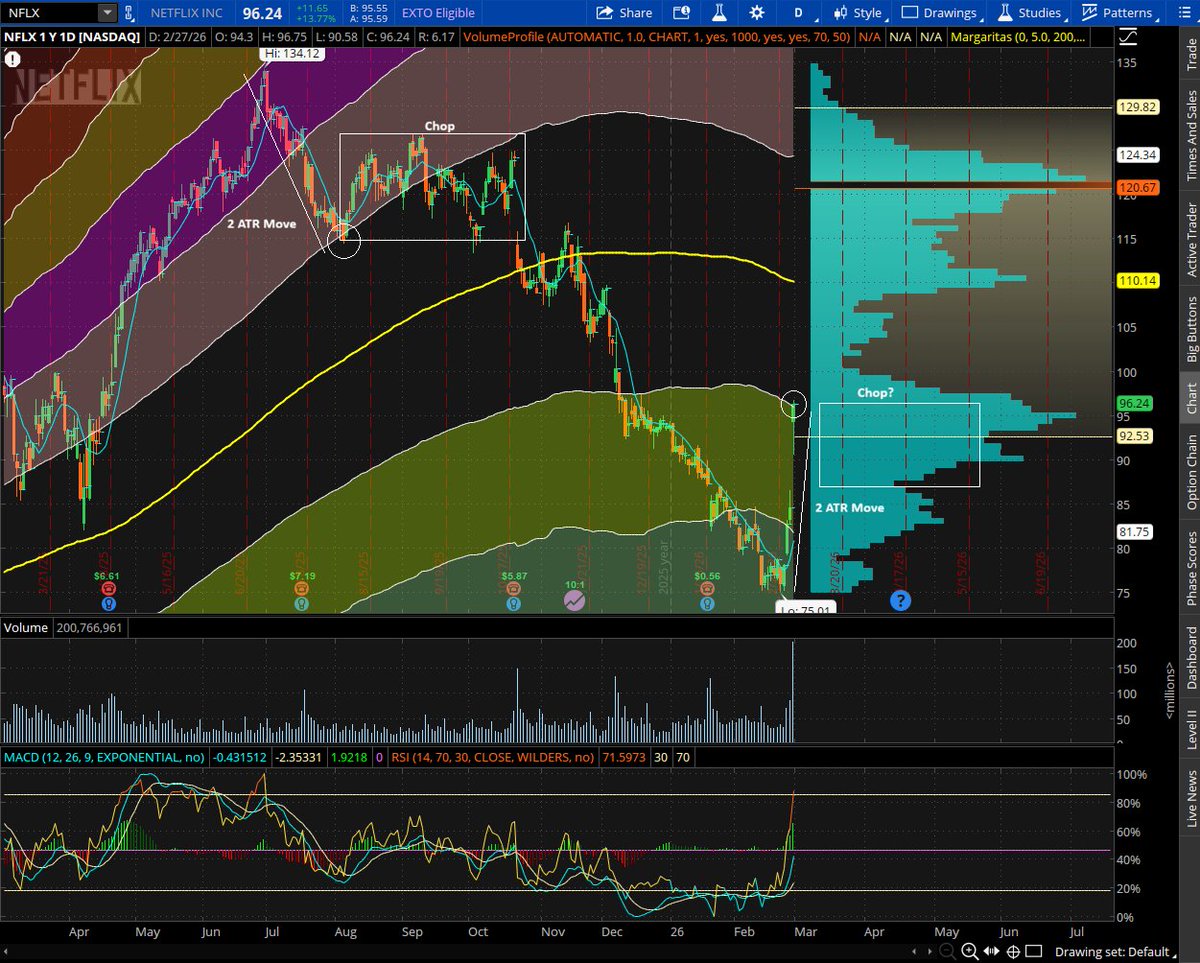
Task: Open the Times And Sales side tab
Action: [1190, 135]
